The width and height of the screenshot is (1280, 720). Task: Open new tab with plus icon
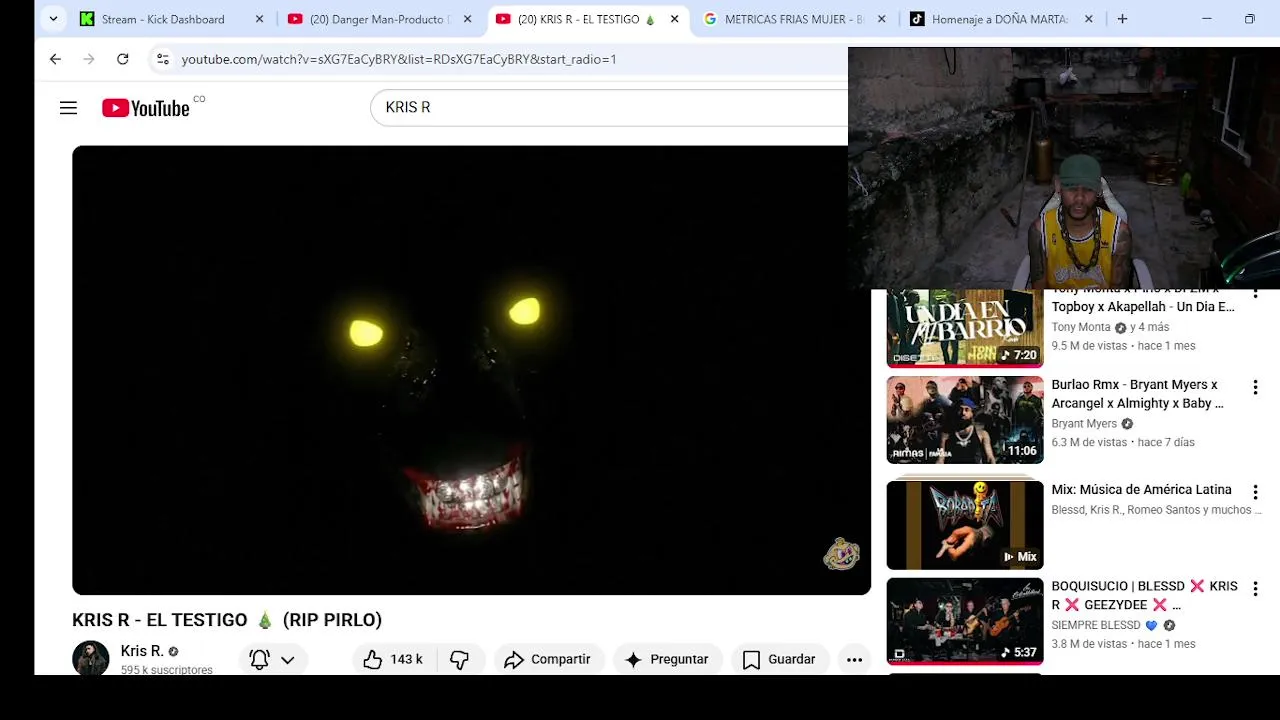(x=1122, y=19)
